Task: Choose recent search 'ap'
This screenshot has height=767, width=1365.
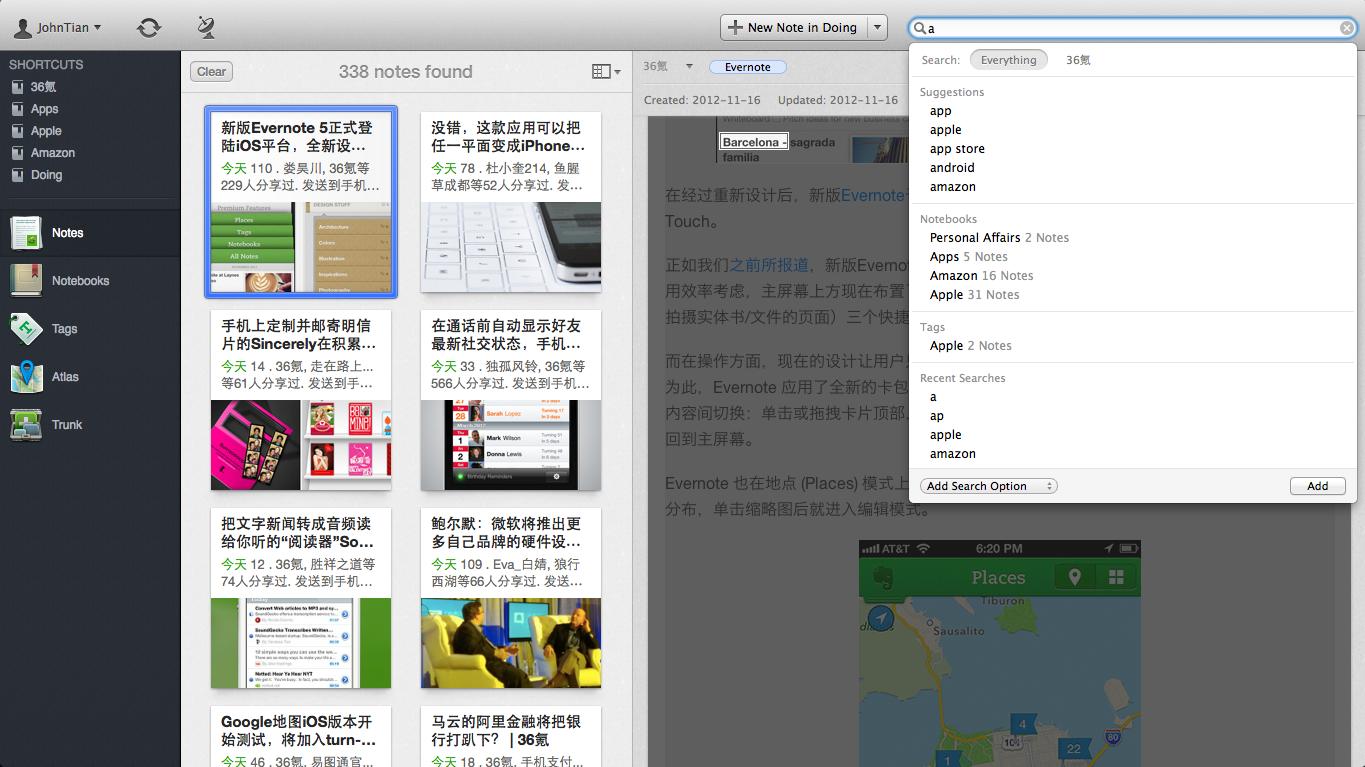Action: tap(936, 416)
